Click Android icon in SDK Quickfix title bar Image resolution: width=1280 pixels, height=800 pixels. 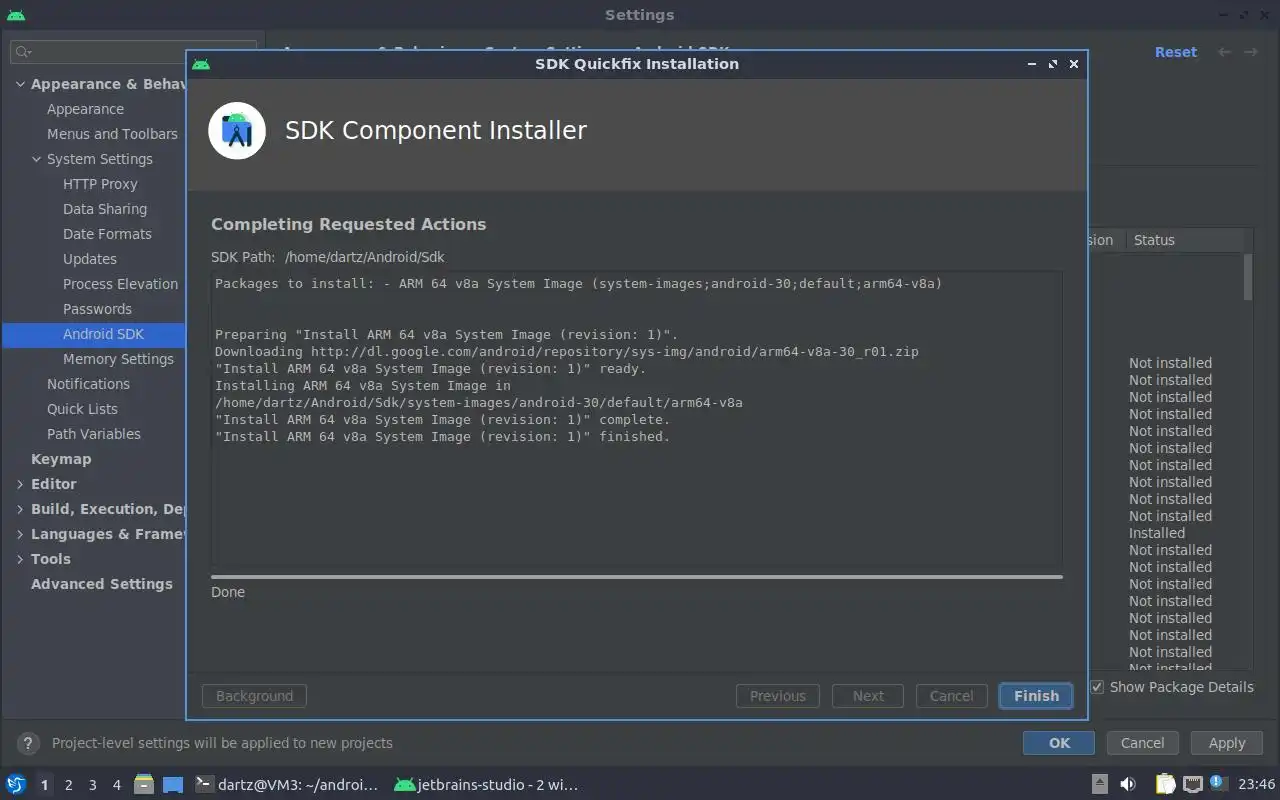(201, 64)
